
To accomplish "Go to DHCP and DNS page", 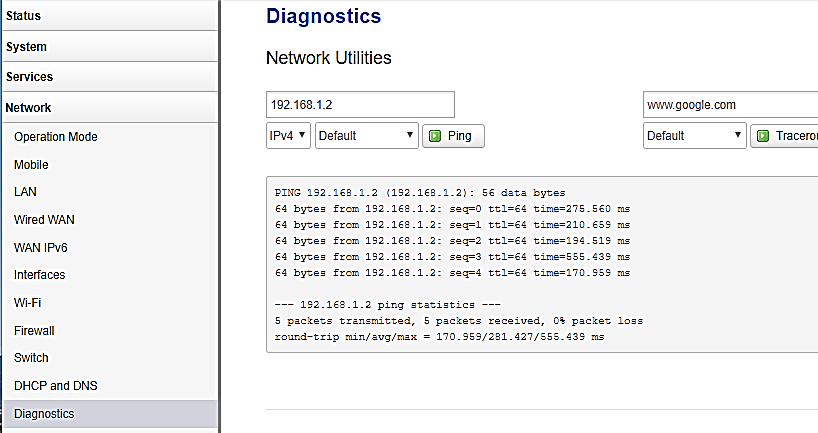I will (56, 386).
